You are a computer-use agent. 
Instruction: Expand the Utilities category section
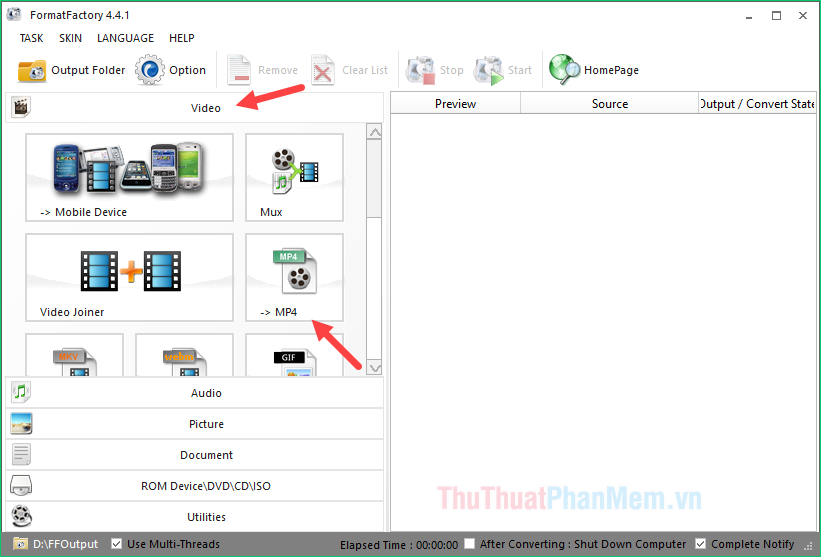point(194,516)
